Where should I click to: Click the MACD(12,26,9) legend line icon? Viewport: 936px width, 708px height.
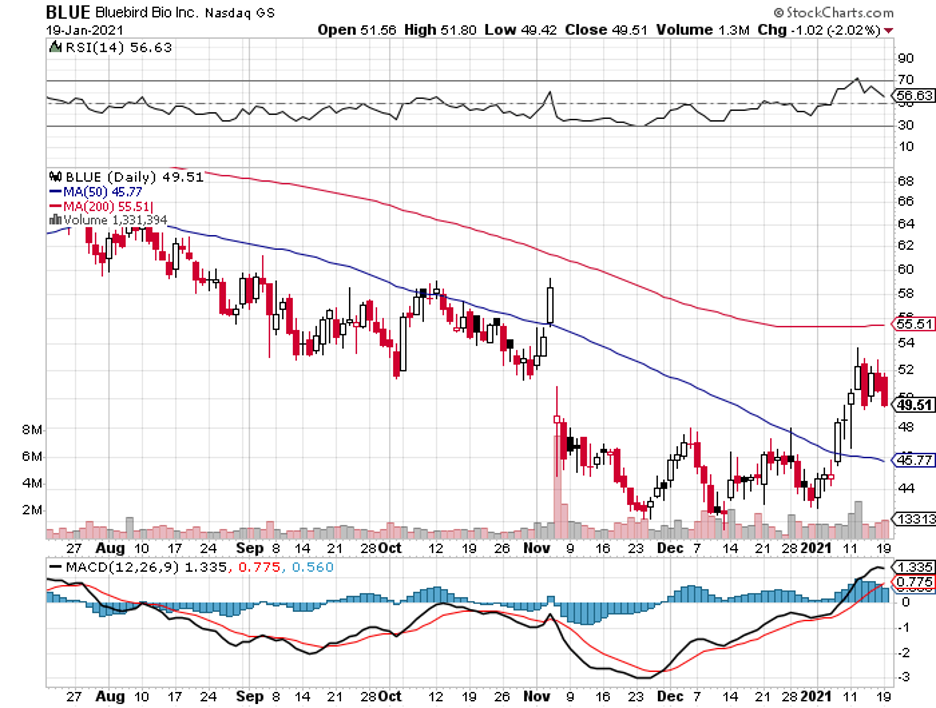(x=55, y=568)
